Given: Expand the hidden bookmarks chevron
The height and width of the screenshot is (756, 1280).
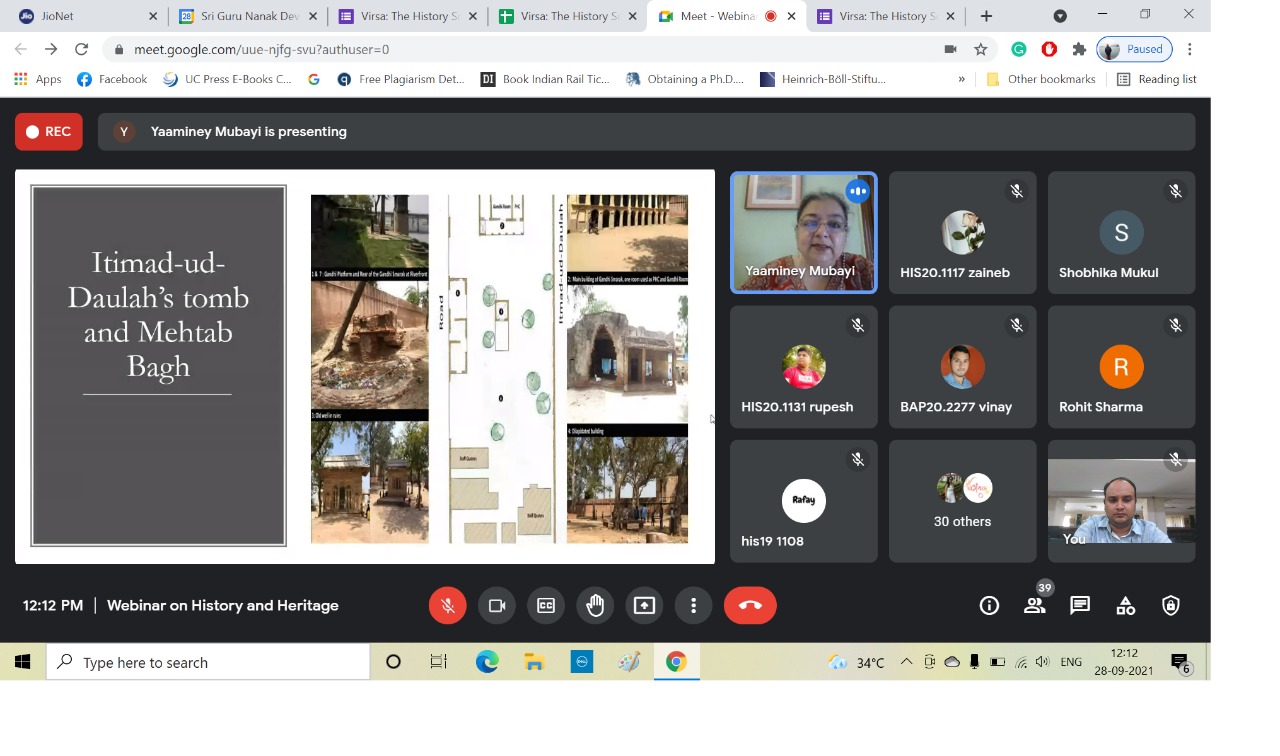Looking at the screenshot, I should (x=961, y=79).
